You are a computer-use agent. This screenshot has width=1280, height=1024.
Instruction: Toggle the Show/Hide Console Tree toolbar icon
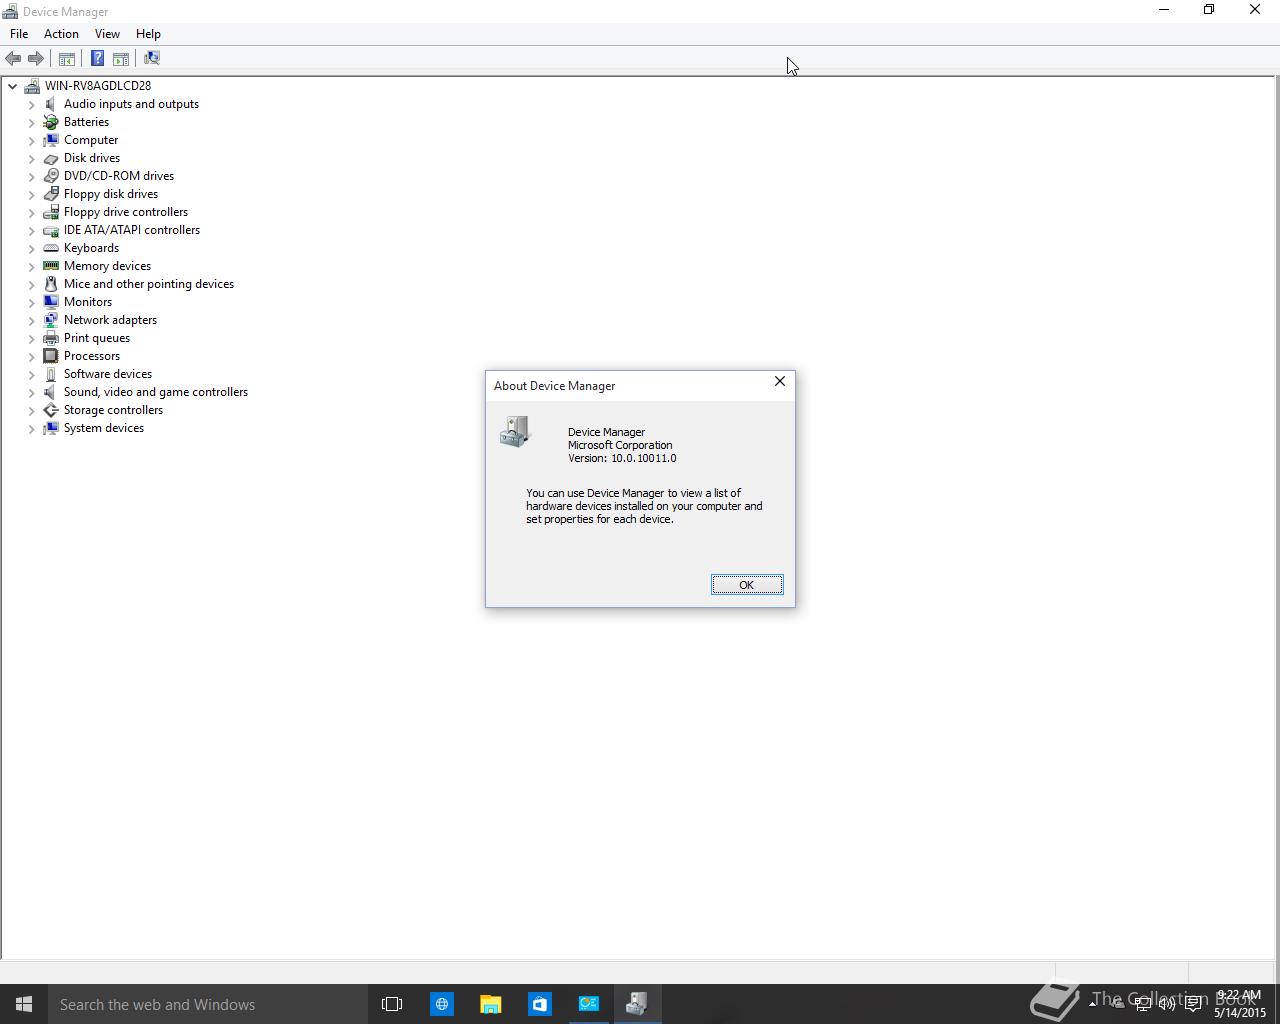click(67, 58)
